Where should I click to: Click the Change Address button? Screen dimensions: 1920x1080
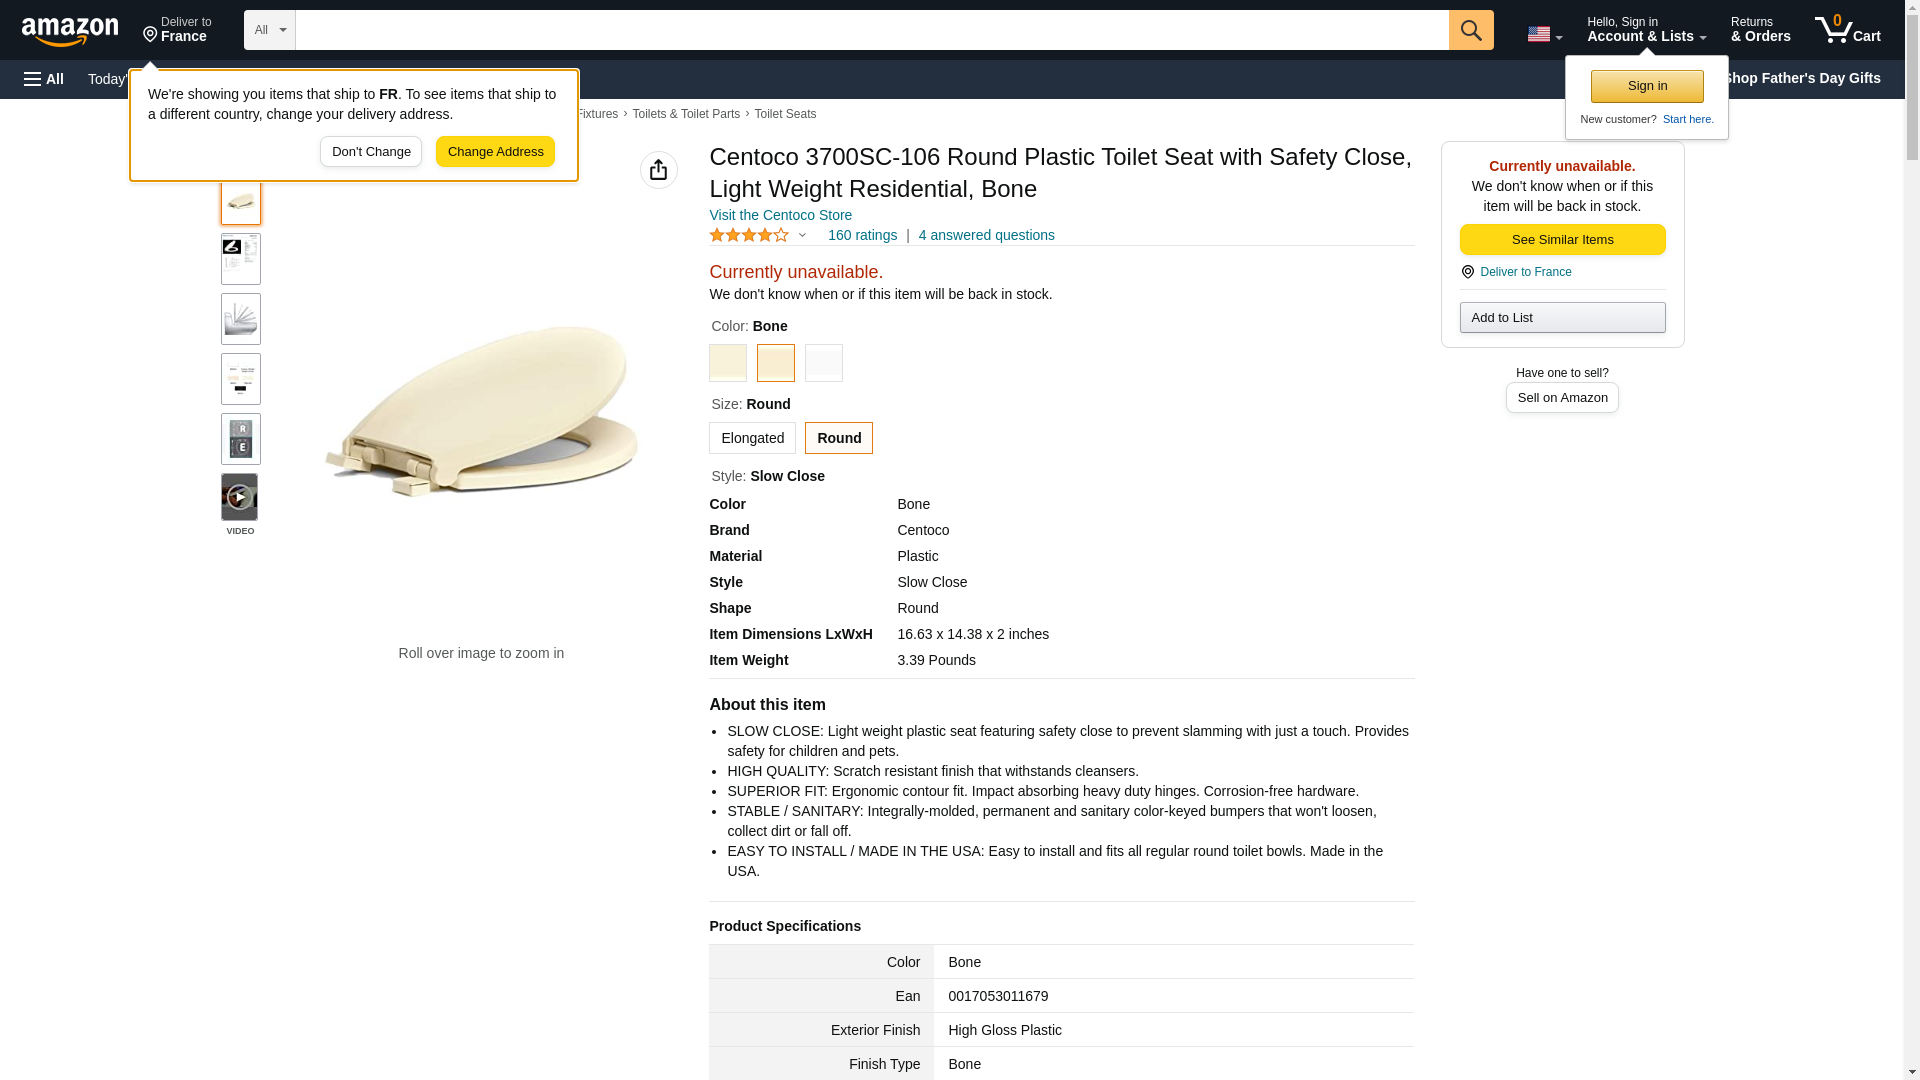(x=495, y=152)
